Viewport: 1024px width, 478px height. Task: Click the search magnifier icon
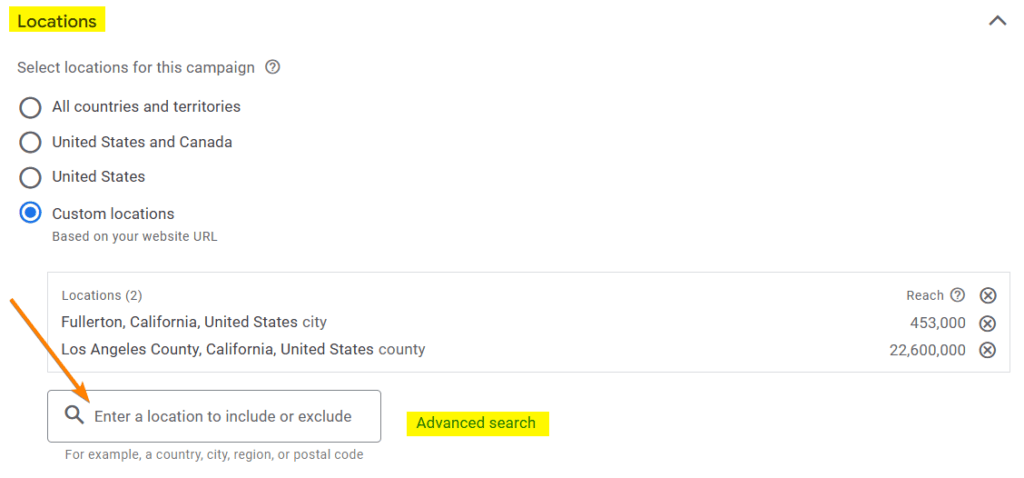tap(73, 415)
